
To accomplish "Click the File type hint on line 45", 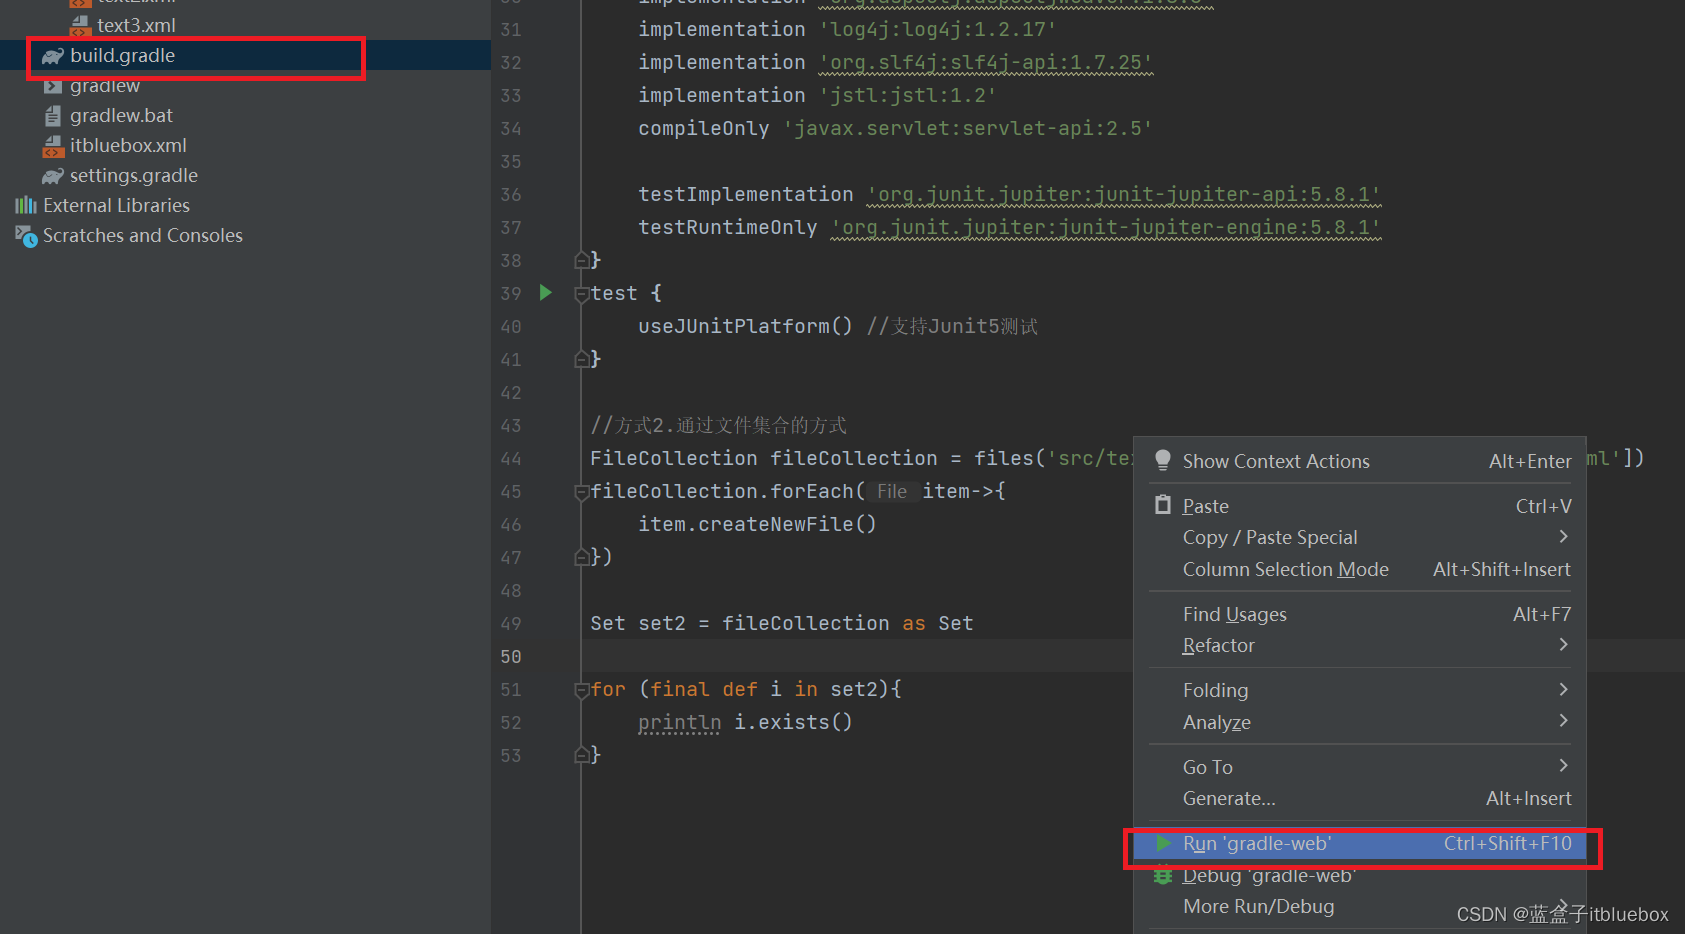I will point(892,491).
